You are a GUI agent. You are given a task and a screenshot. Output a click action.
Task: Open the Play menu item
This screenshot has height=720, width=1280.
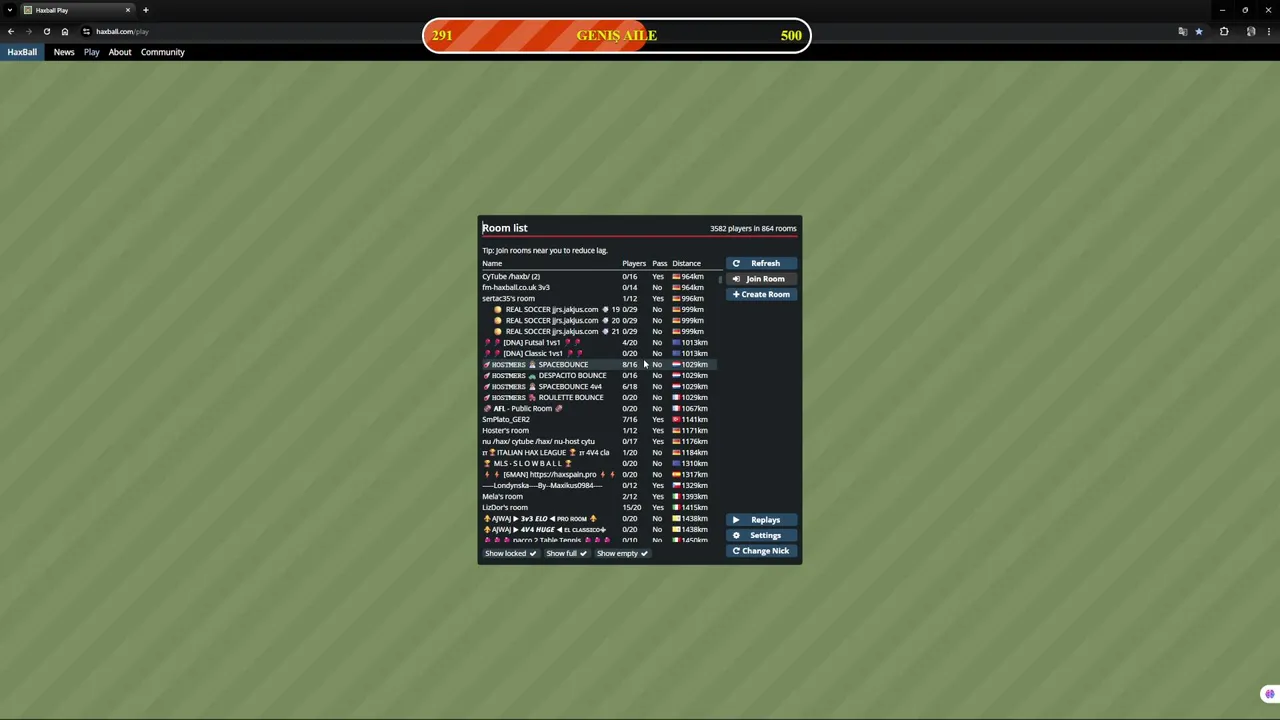click(91, 52)
